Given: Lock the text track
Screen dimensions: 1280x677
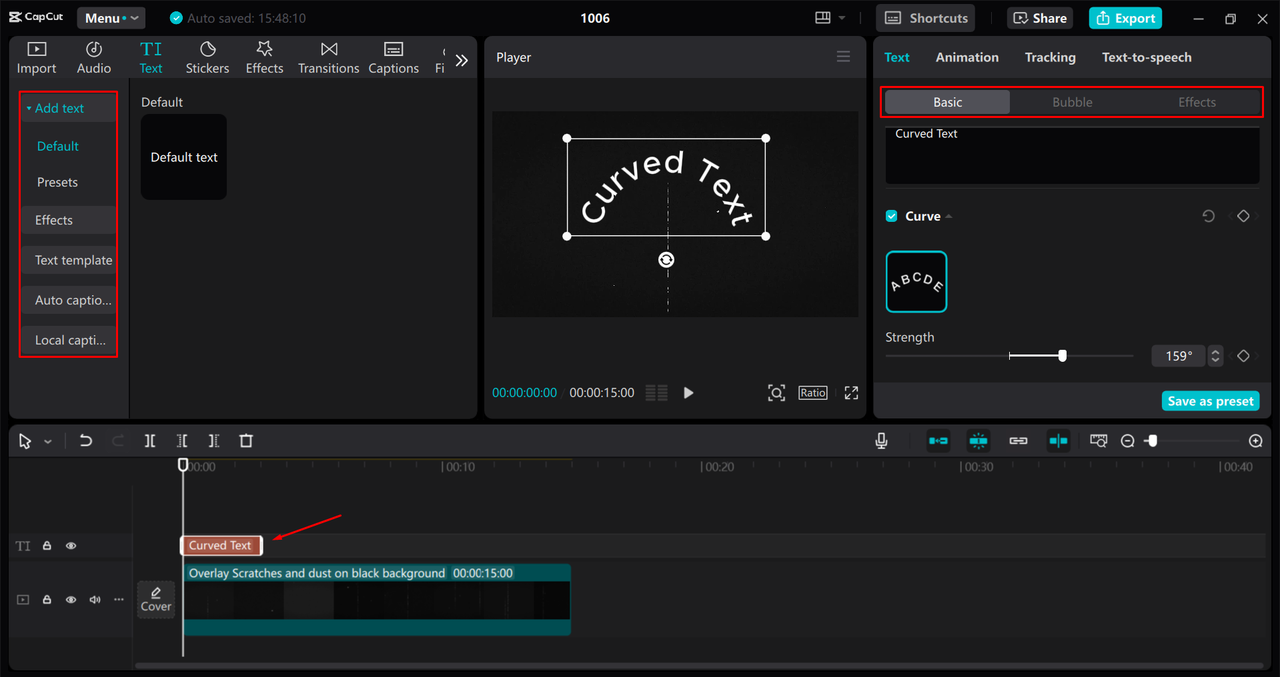Looking at the screenshot, I should [x=47, y=546].
